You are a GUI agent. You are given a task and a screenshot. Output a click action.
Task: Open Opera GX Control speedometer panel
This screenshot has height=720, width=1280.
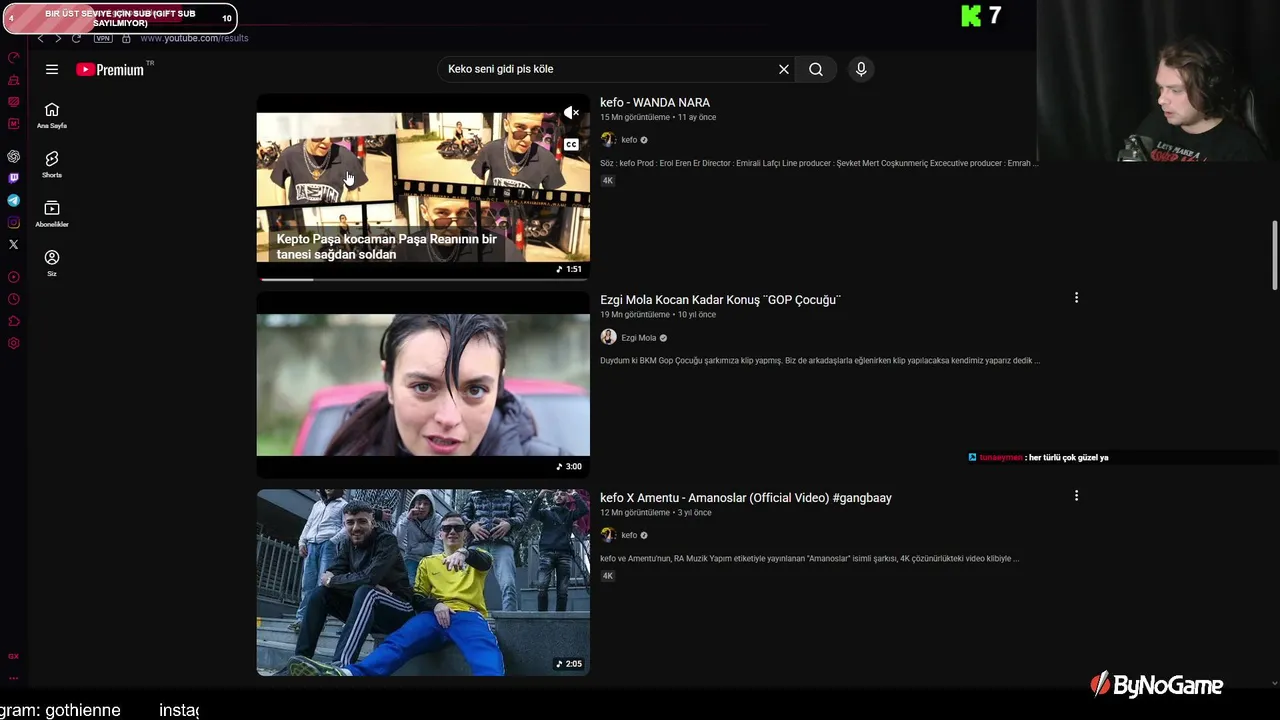tap(14, 57)
